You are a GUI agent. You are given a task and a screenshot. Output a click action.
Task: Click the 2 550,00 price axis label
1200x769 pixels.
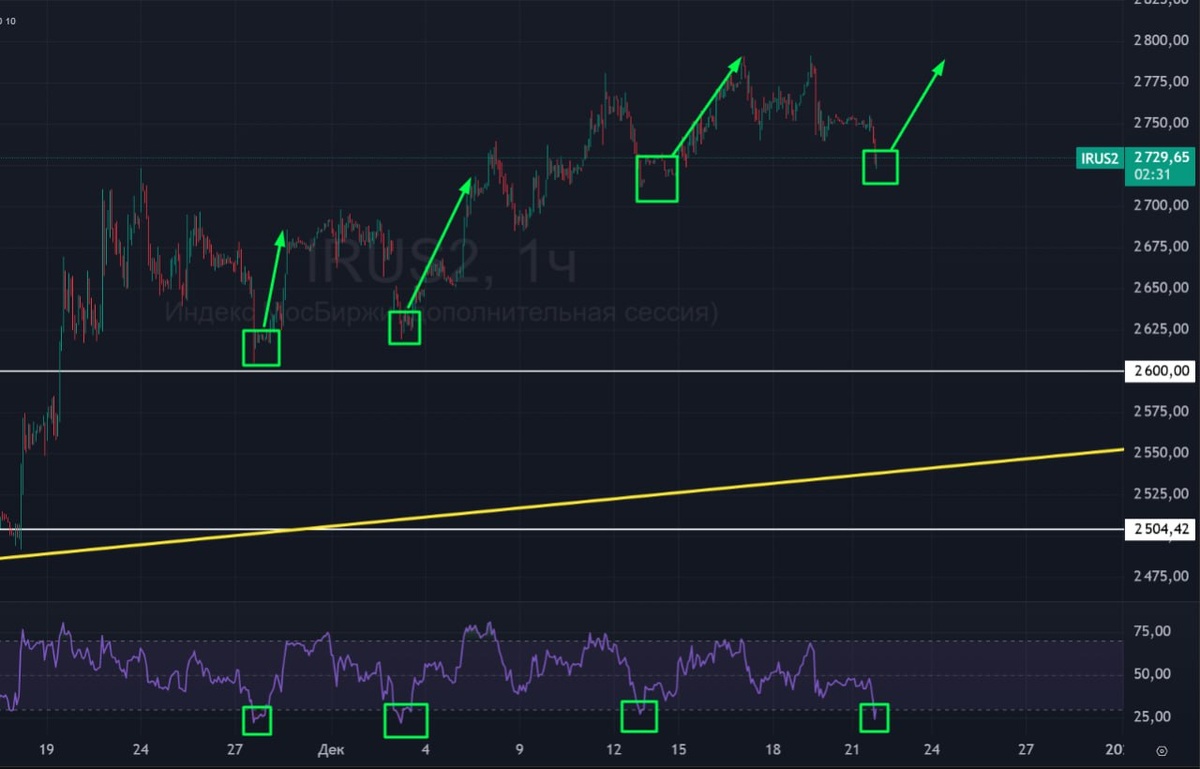[1161, 452]
